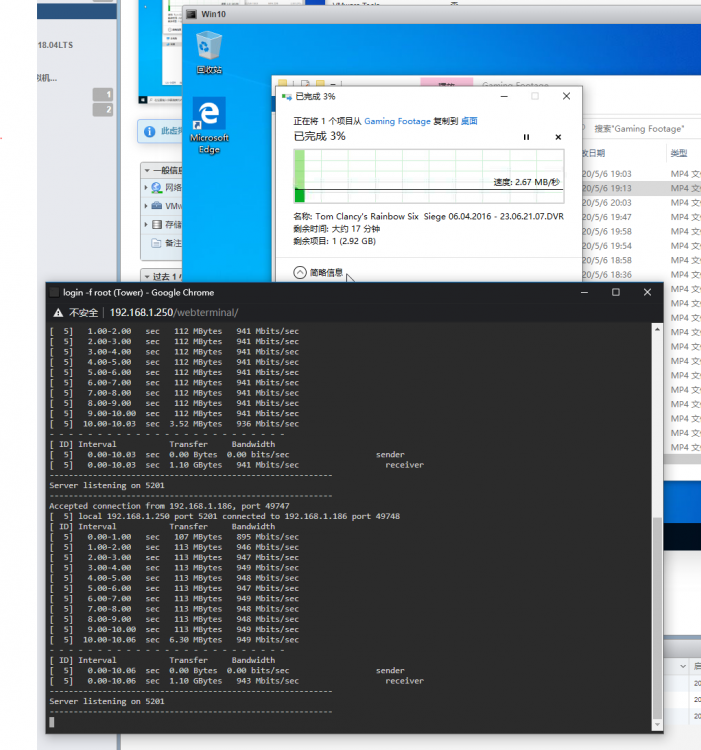Click the Win10 window title icon
The width and height of the screenshot is (701, 750).
pyautogui.click(x=191, y=14)
